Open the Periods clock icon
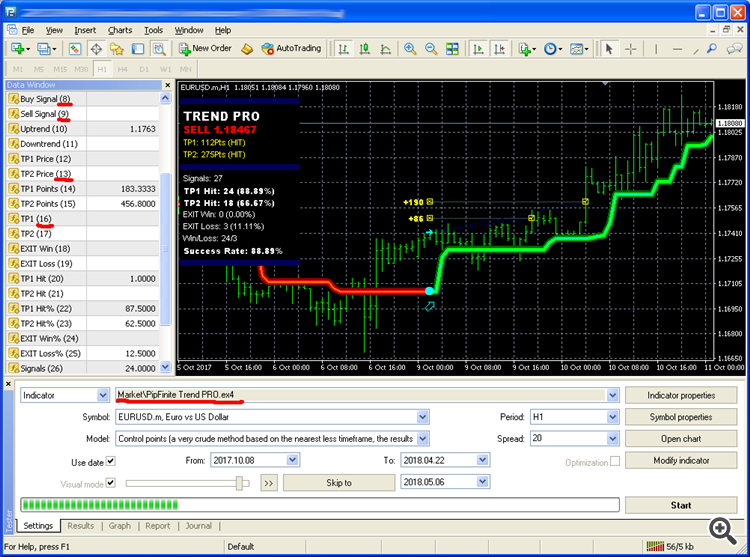 click(x=553, y=49)
